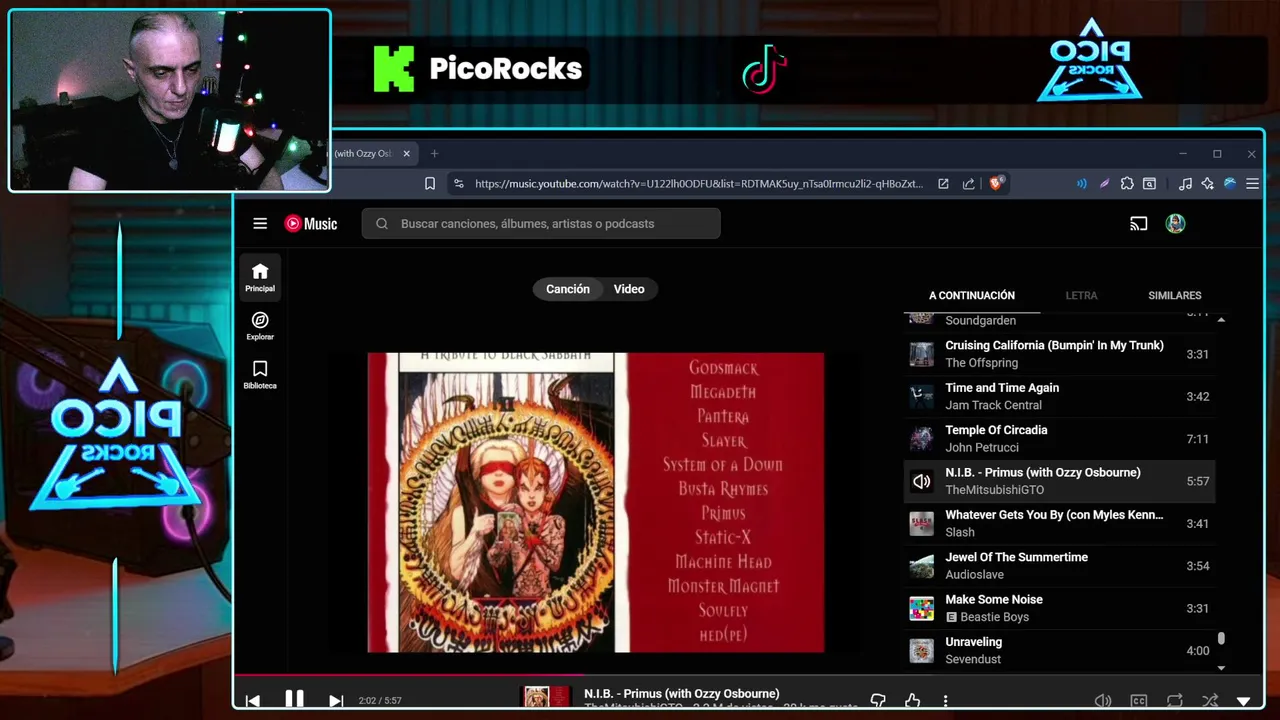Like the current song
Viewport: 1280px width, 720px height.
point(912,701)
